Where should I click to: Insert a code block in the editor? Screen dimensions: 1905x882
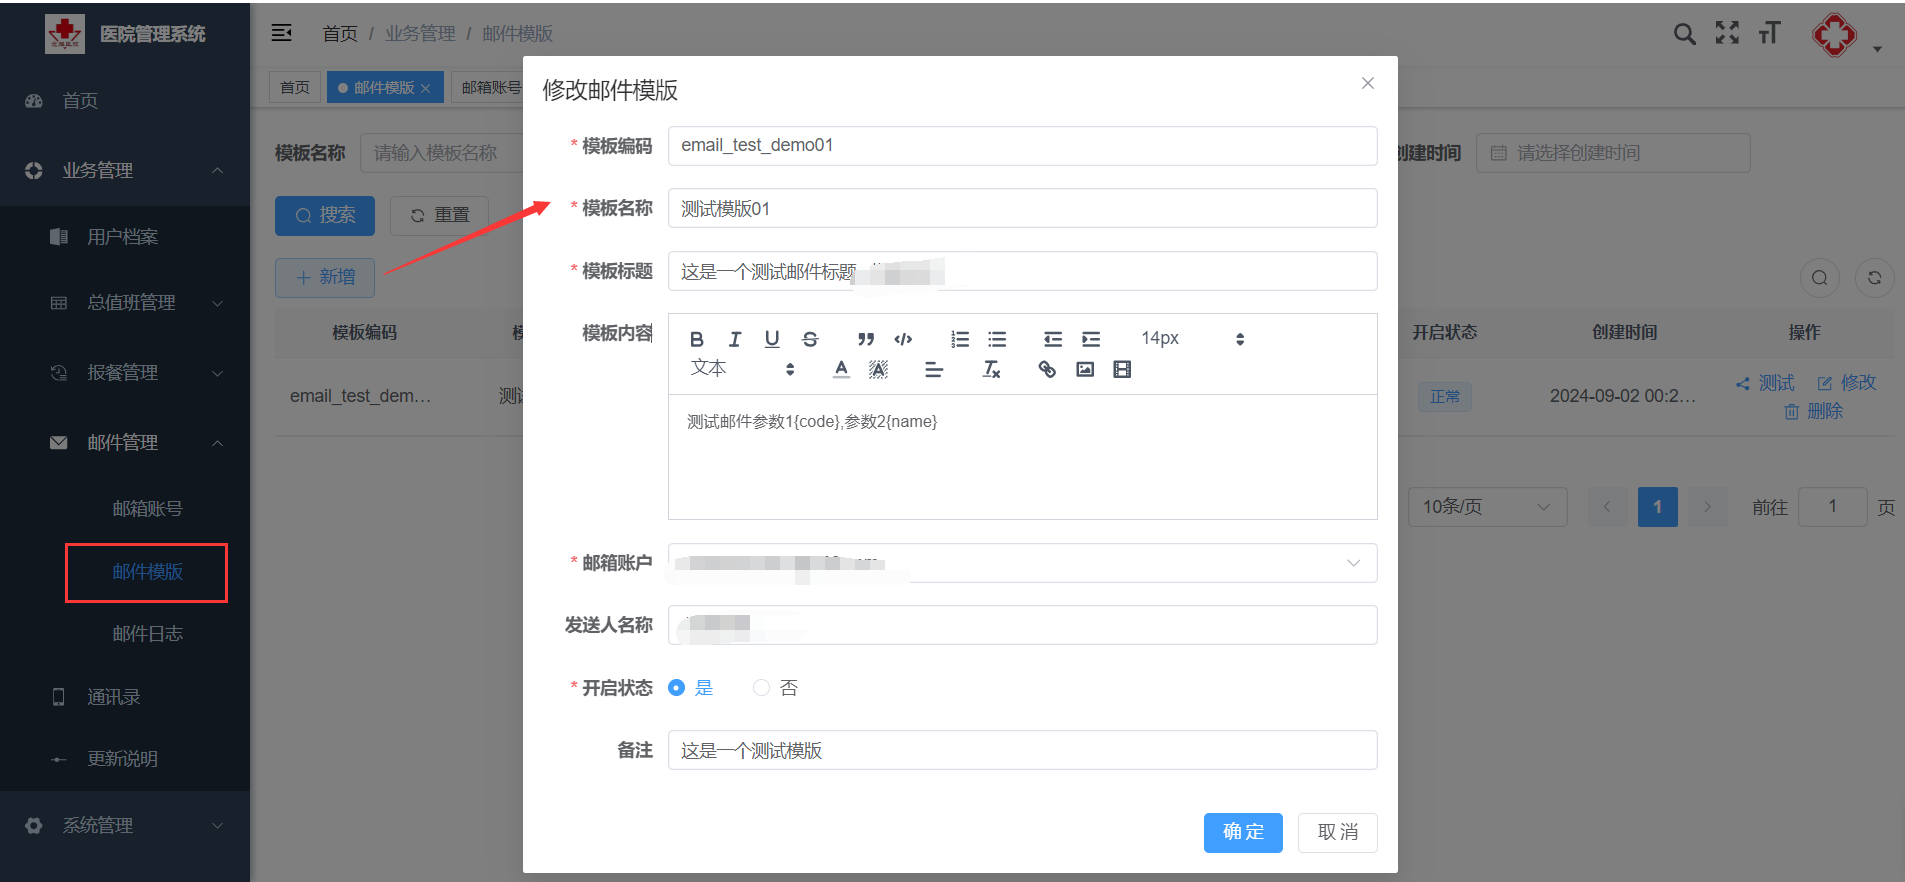(903, 339)
